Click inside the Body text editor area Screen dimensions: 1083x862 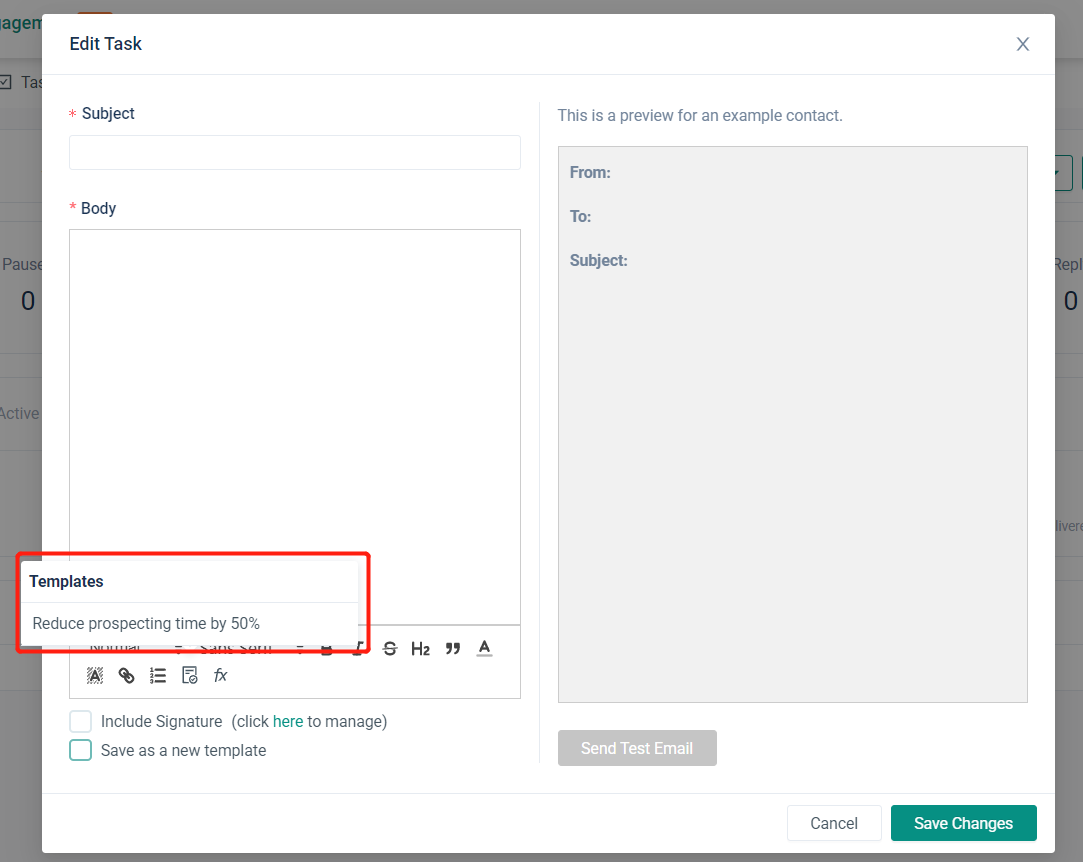pos(294,400)
